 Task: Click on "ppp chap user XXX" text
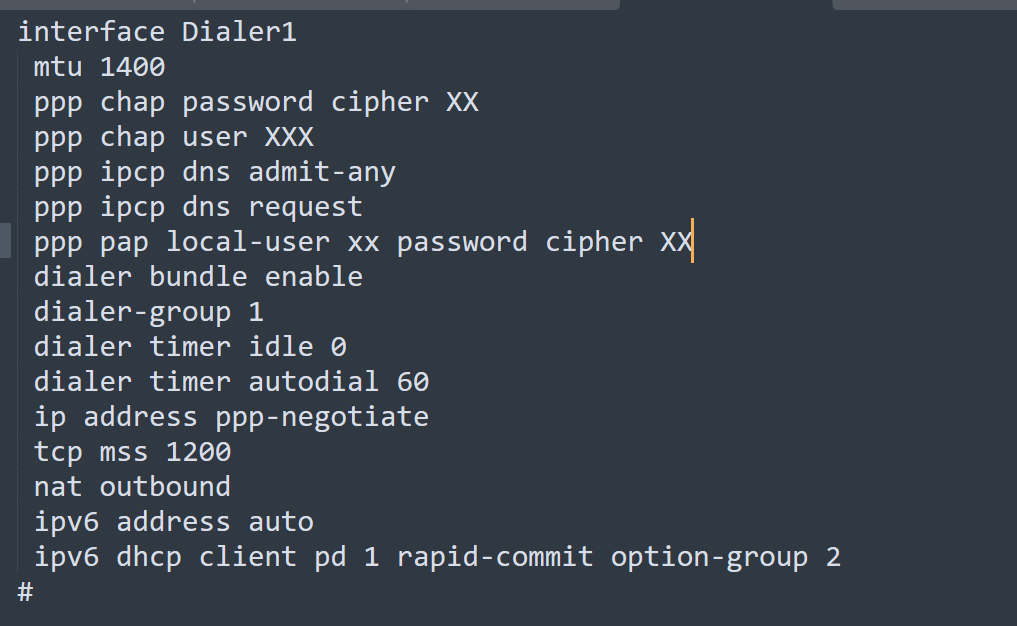click(x=173, y=137)
